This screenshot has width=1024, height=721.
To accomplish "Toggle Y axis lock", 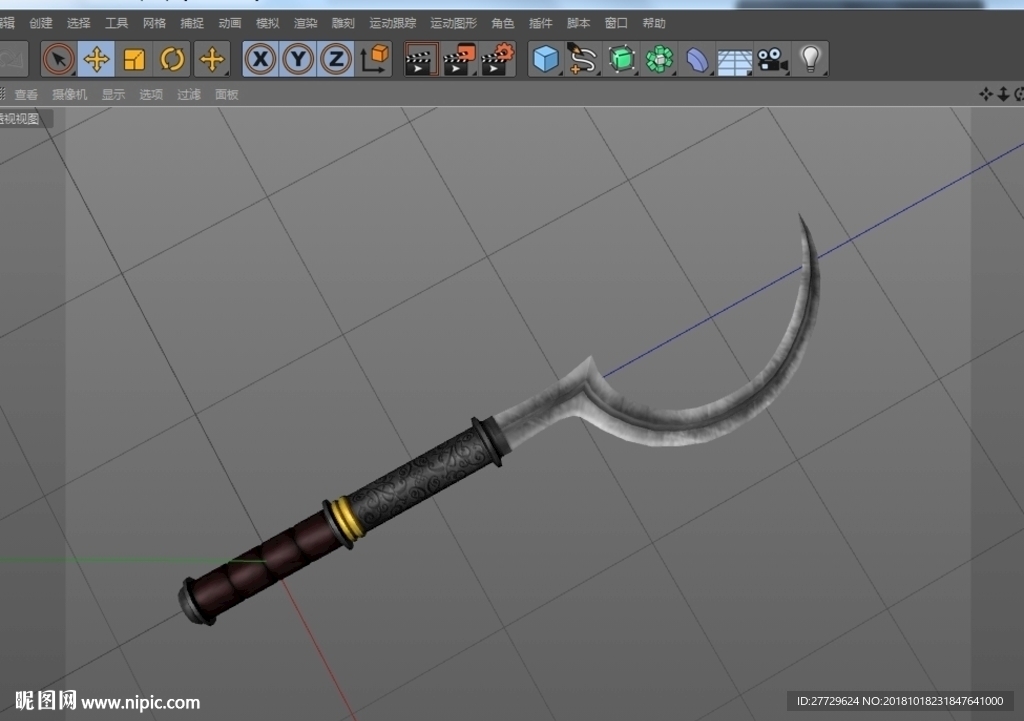I will (298, 59).
